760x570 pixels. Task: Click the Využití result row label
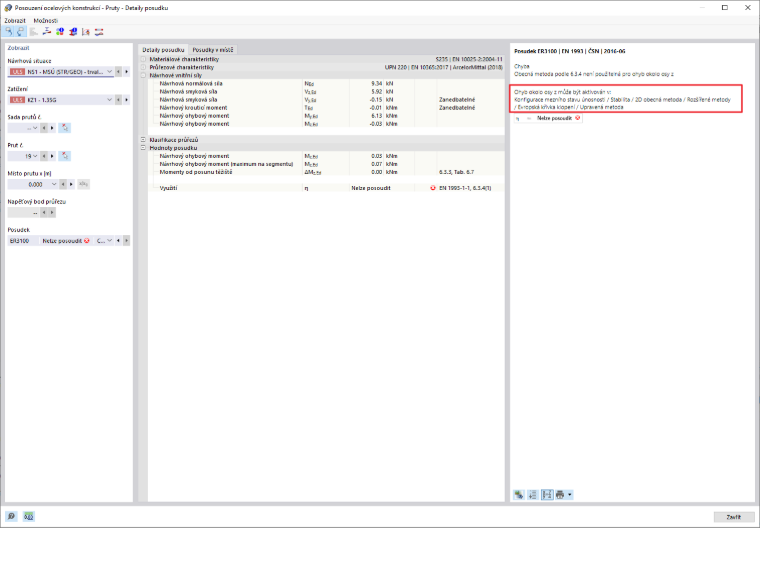point(168,188)
